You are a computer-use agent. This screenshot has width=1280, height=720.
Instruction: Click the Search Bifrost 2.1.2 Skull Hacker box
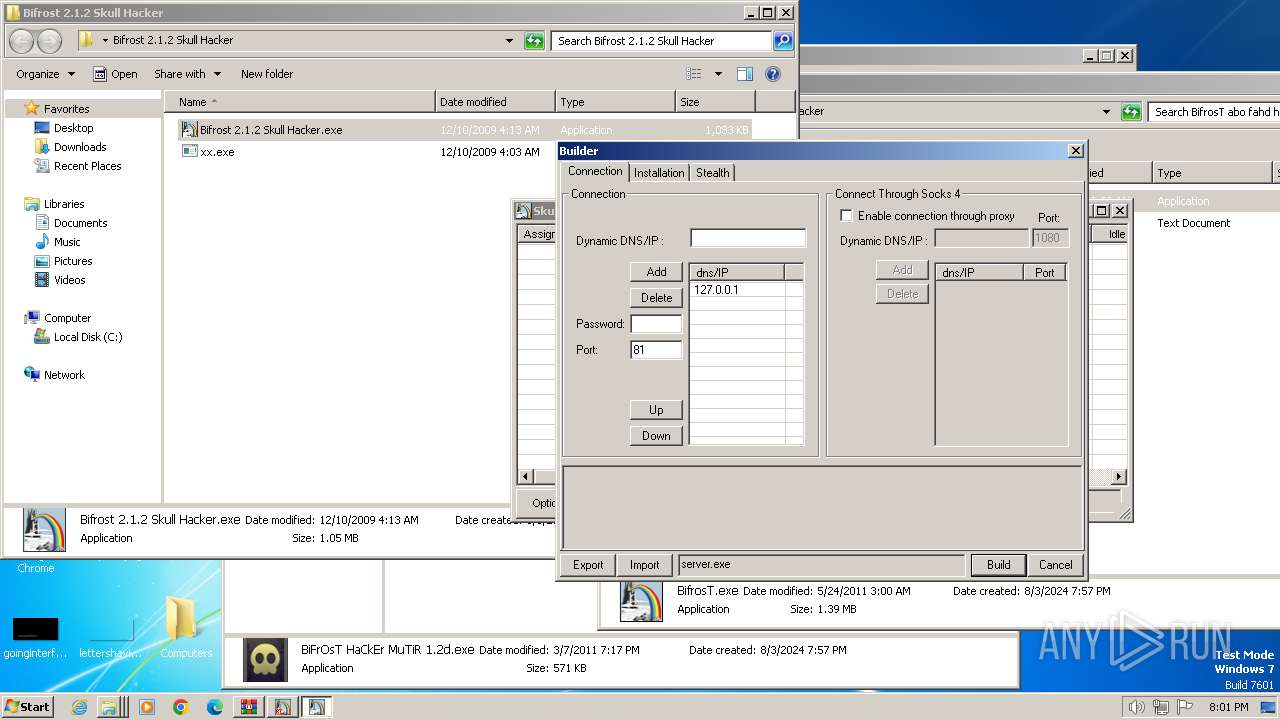(x=661, y=41)
